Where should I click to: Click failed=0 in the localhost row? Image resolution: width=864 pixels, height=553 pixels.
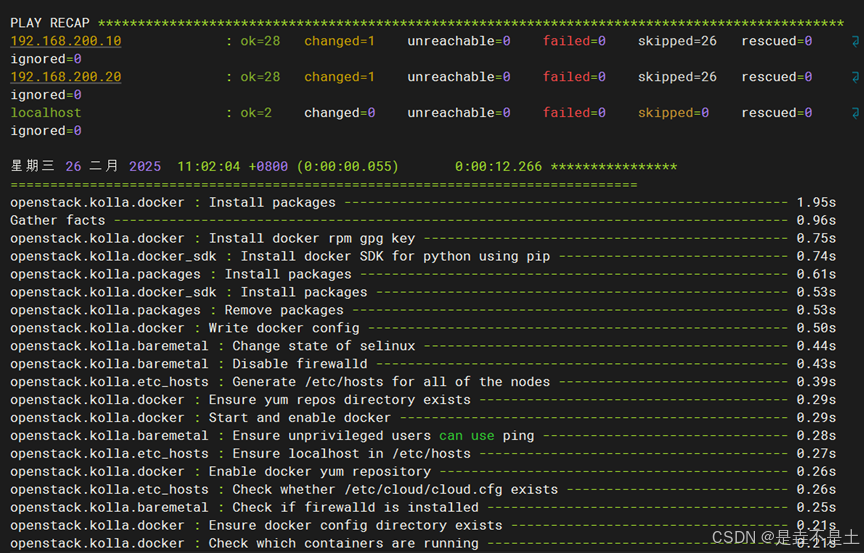574,112
